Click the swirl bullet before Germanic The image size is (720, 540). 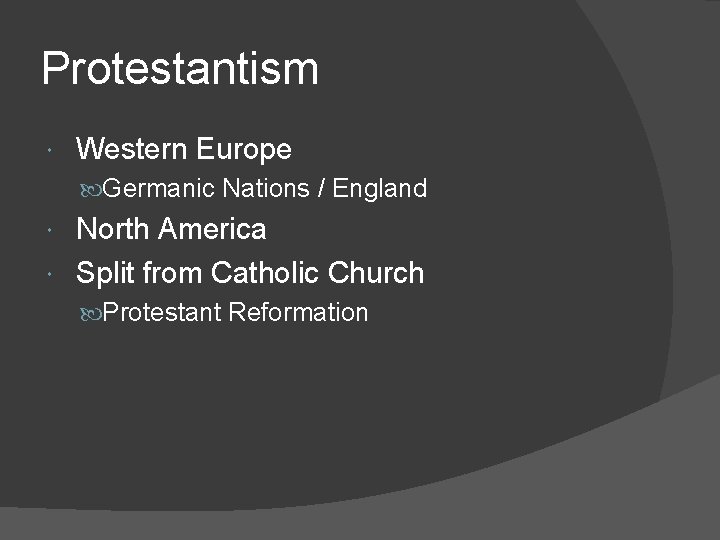[94, 188]
